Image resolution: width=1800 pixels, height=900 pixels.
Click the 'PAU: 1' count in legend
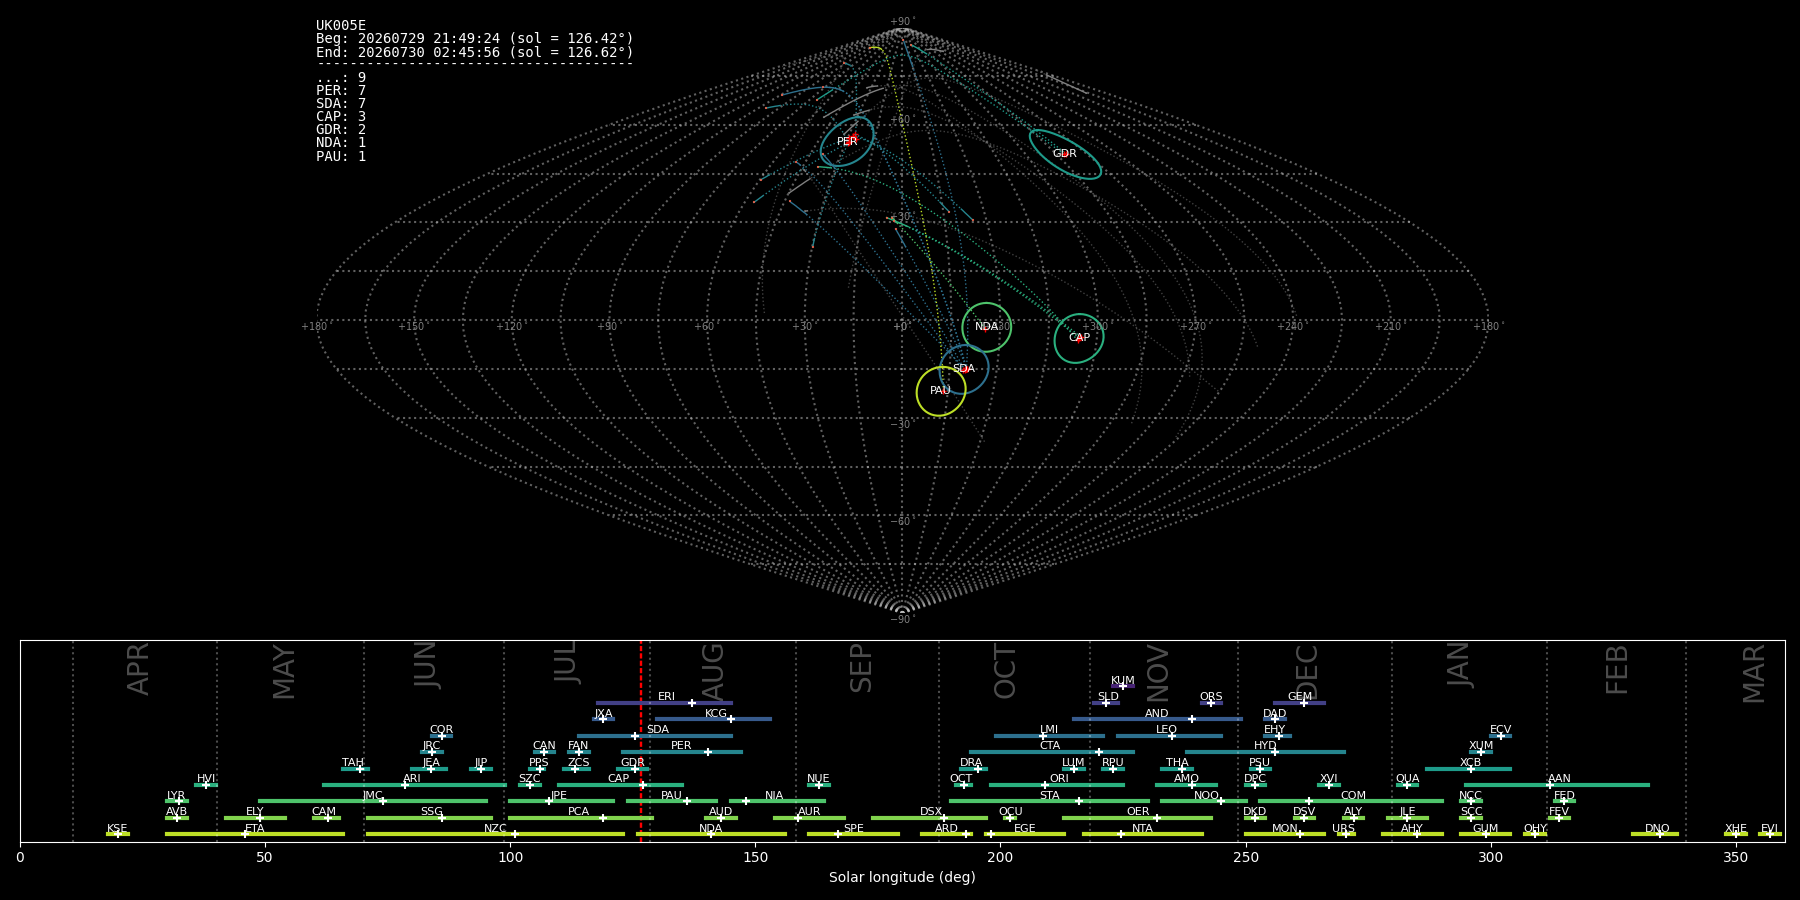[x=341, y=157]
